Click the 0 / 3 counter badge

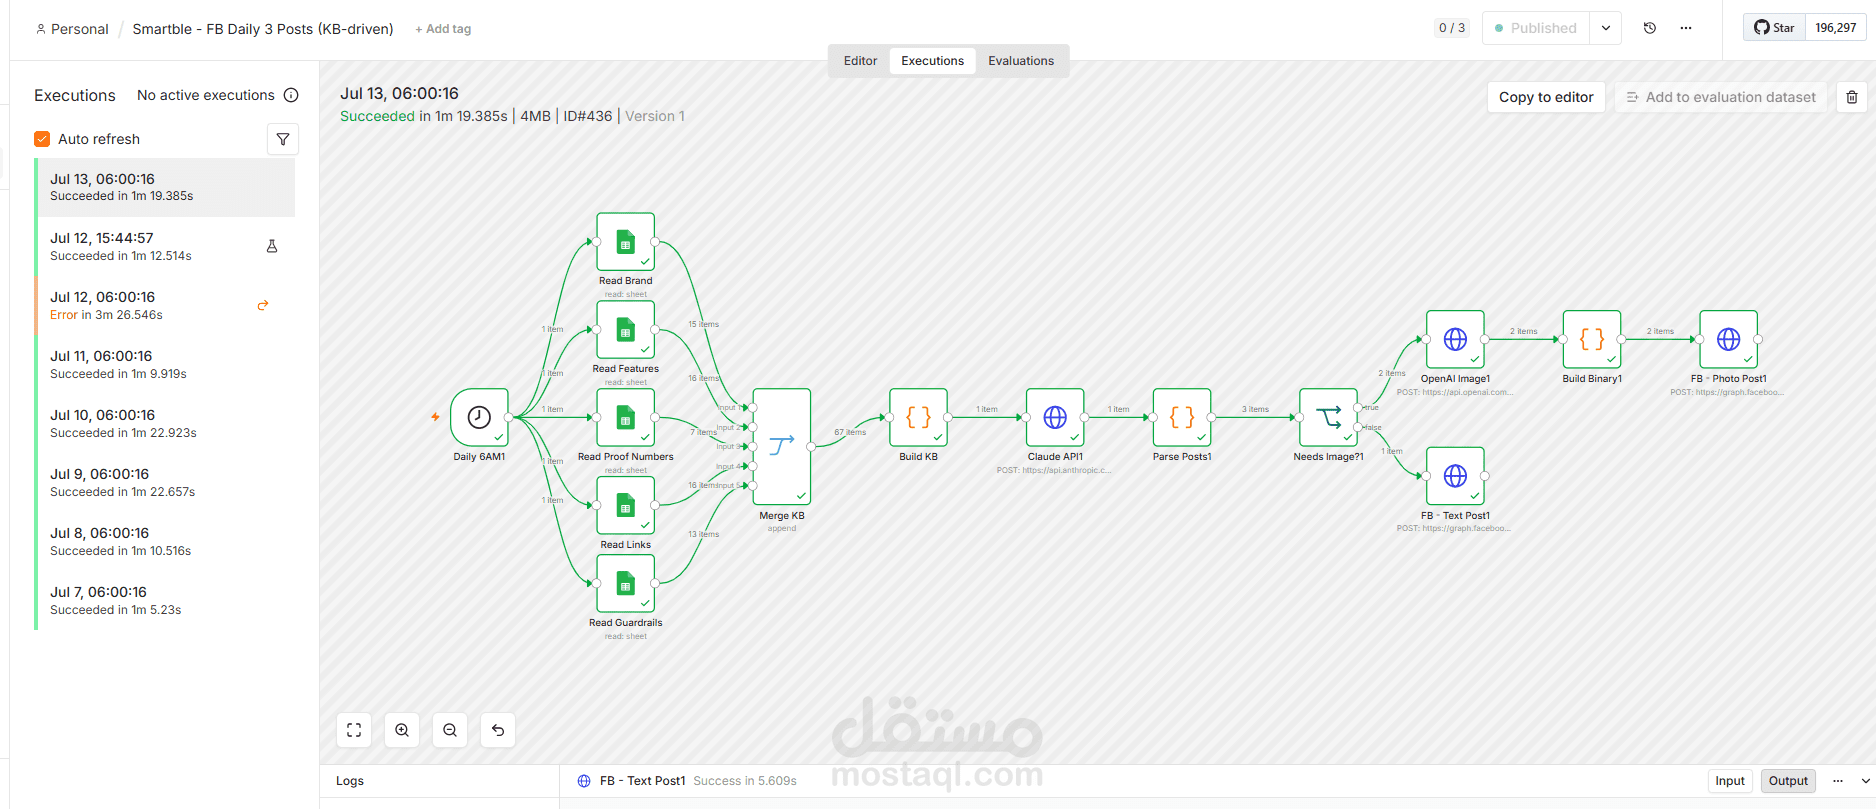[1452, 28]
